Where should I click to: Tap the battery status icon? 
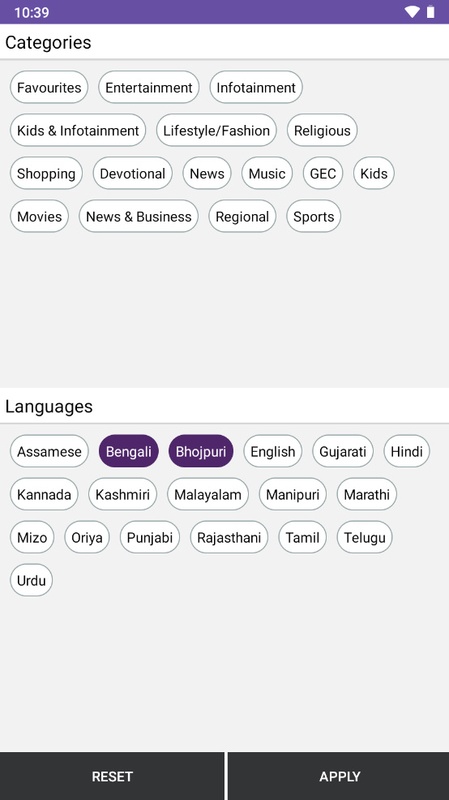coord(431,12)
